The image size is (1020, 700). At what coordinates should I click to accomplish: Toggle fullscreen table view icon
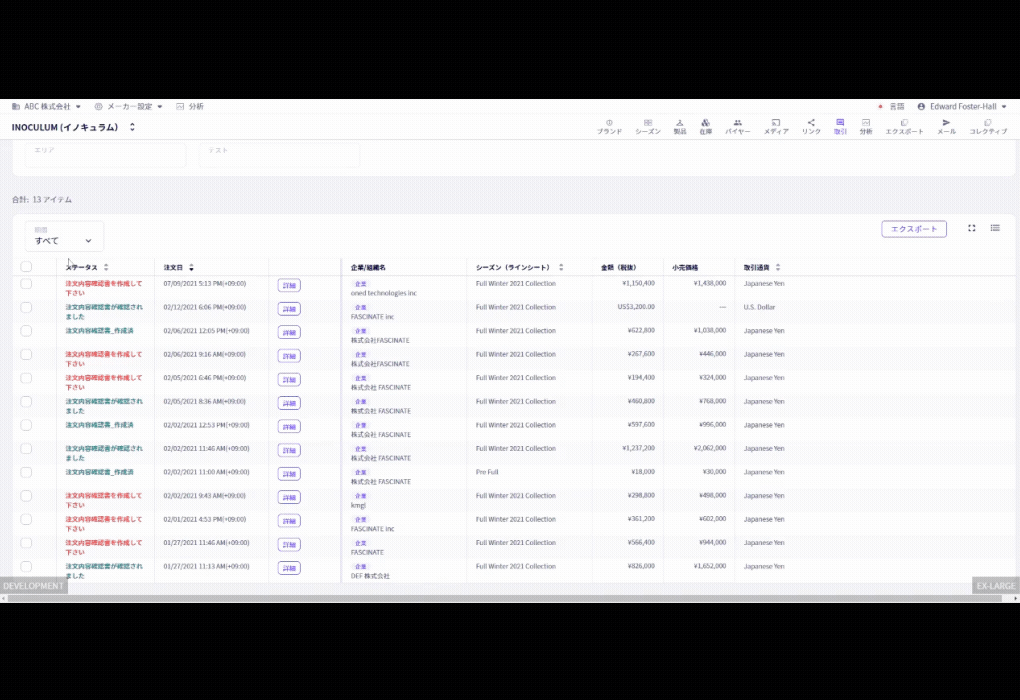click(x=971, y=228)
